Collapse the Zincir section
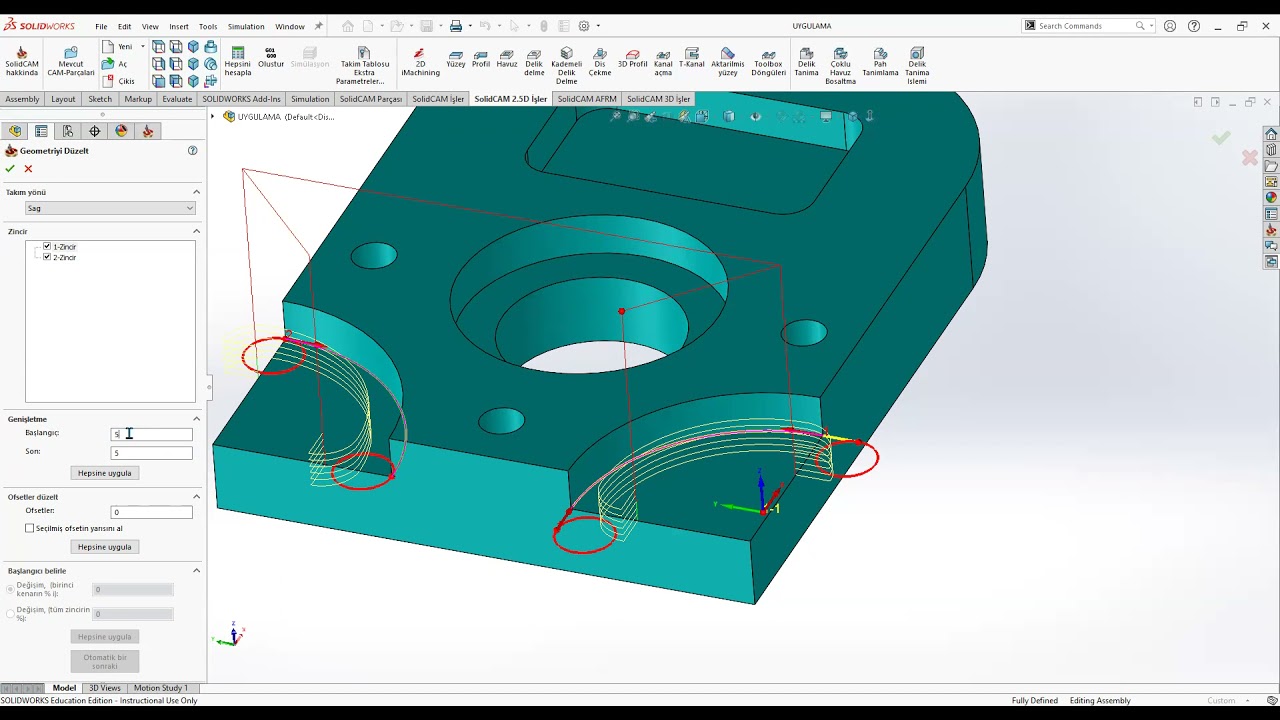This screenshot has height=720, width=1280. [x=196, y=231]
